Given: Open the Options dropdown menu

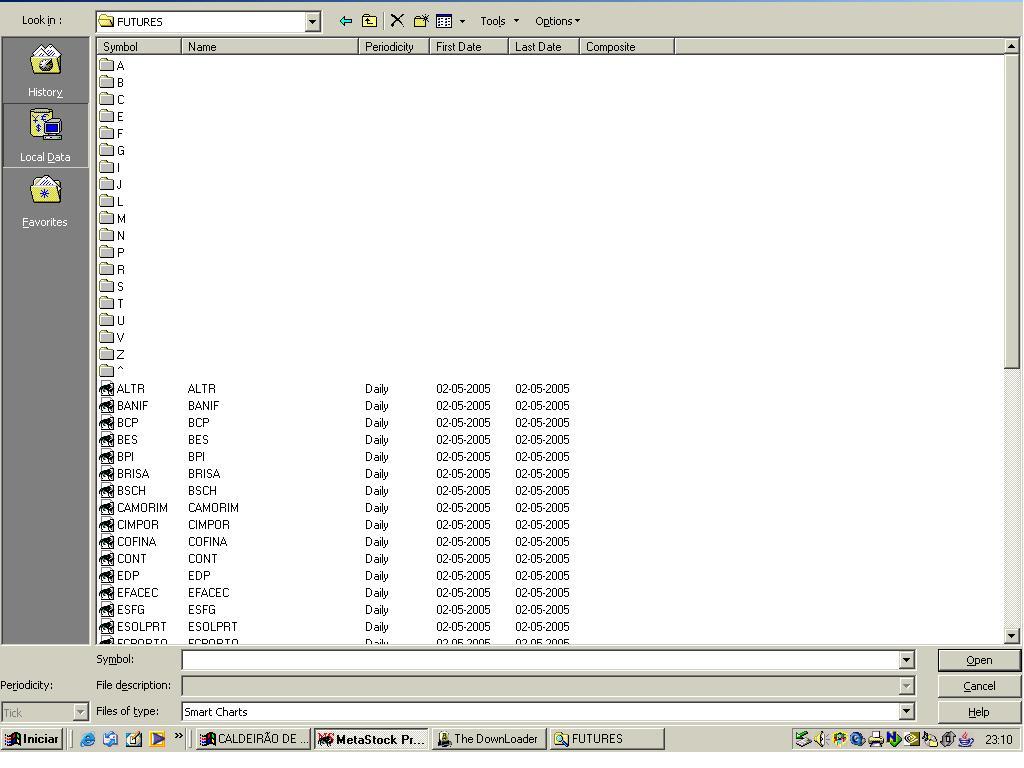Looking at the screenshot, I should pyautogui.click(x=557, y=21).
